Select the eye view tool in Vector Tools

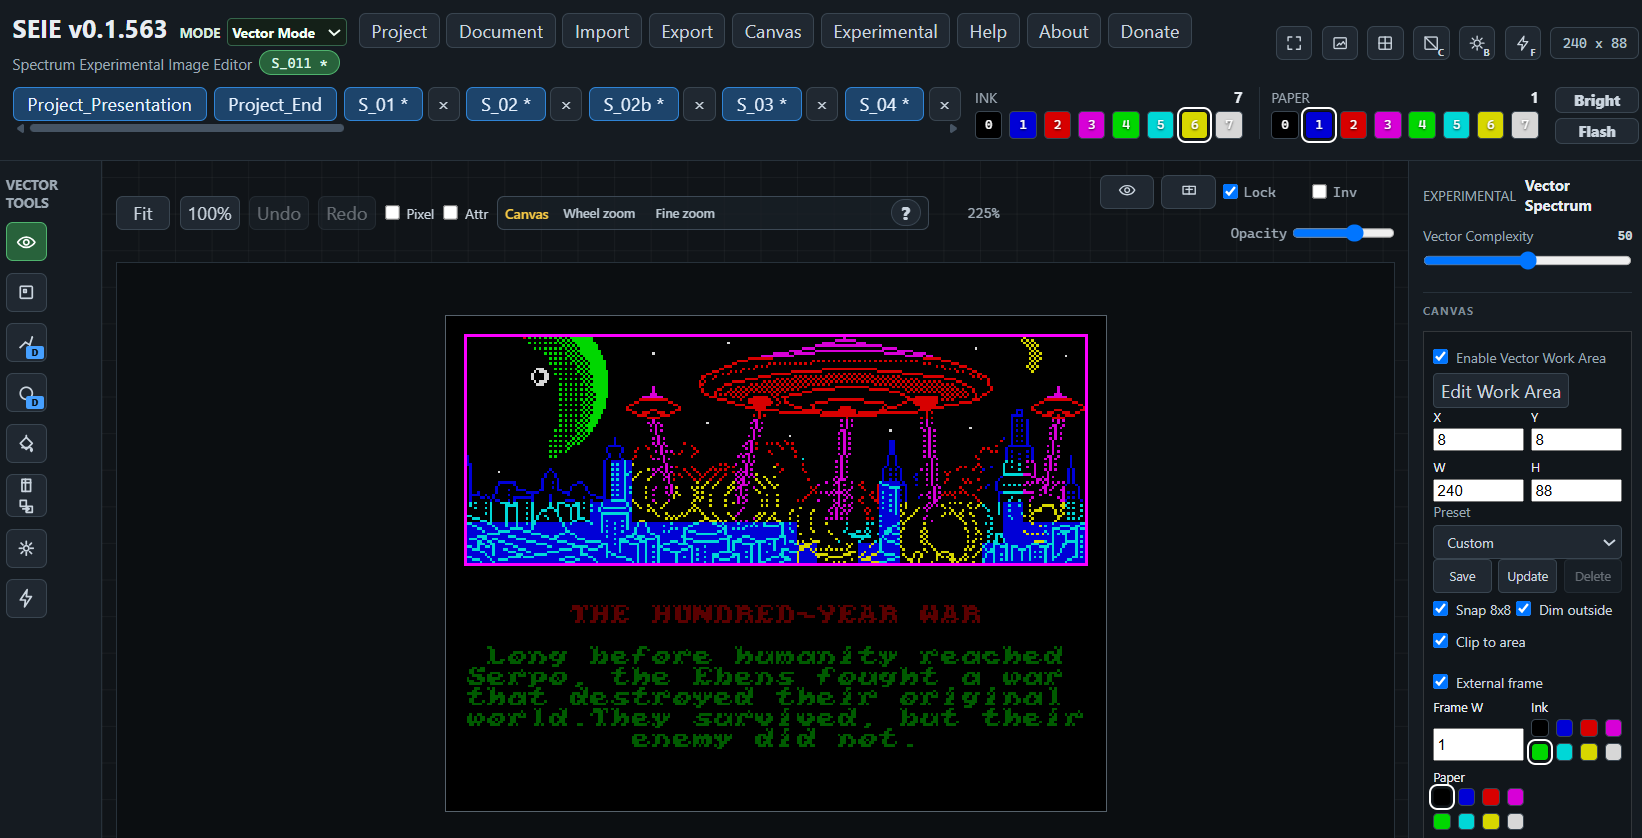click(26, 242)
